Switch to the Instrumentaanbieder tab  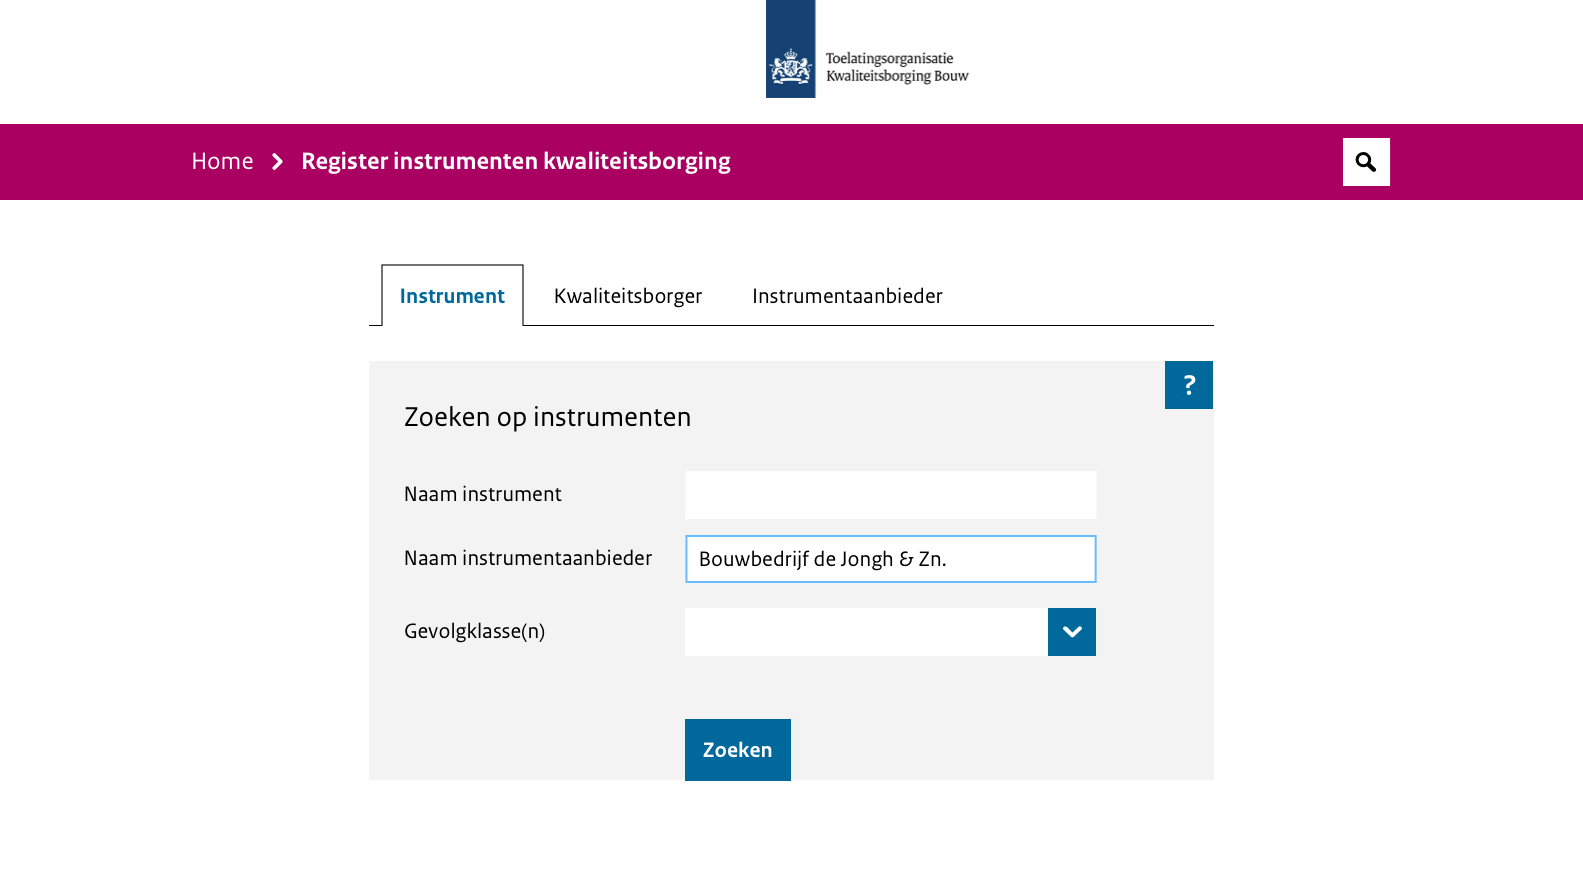coord(847,296)
